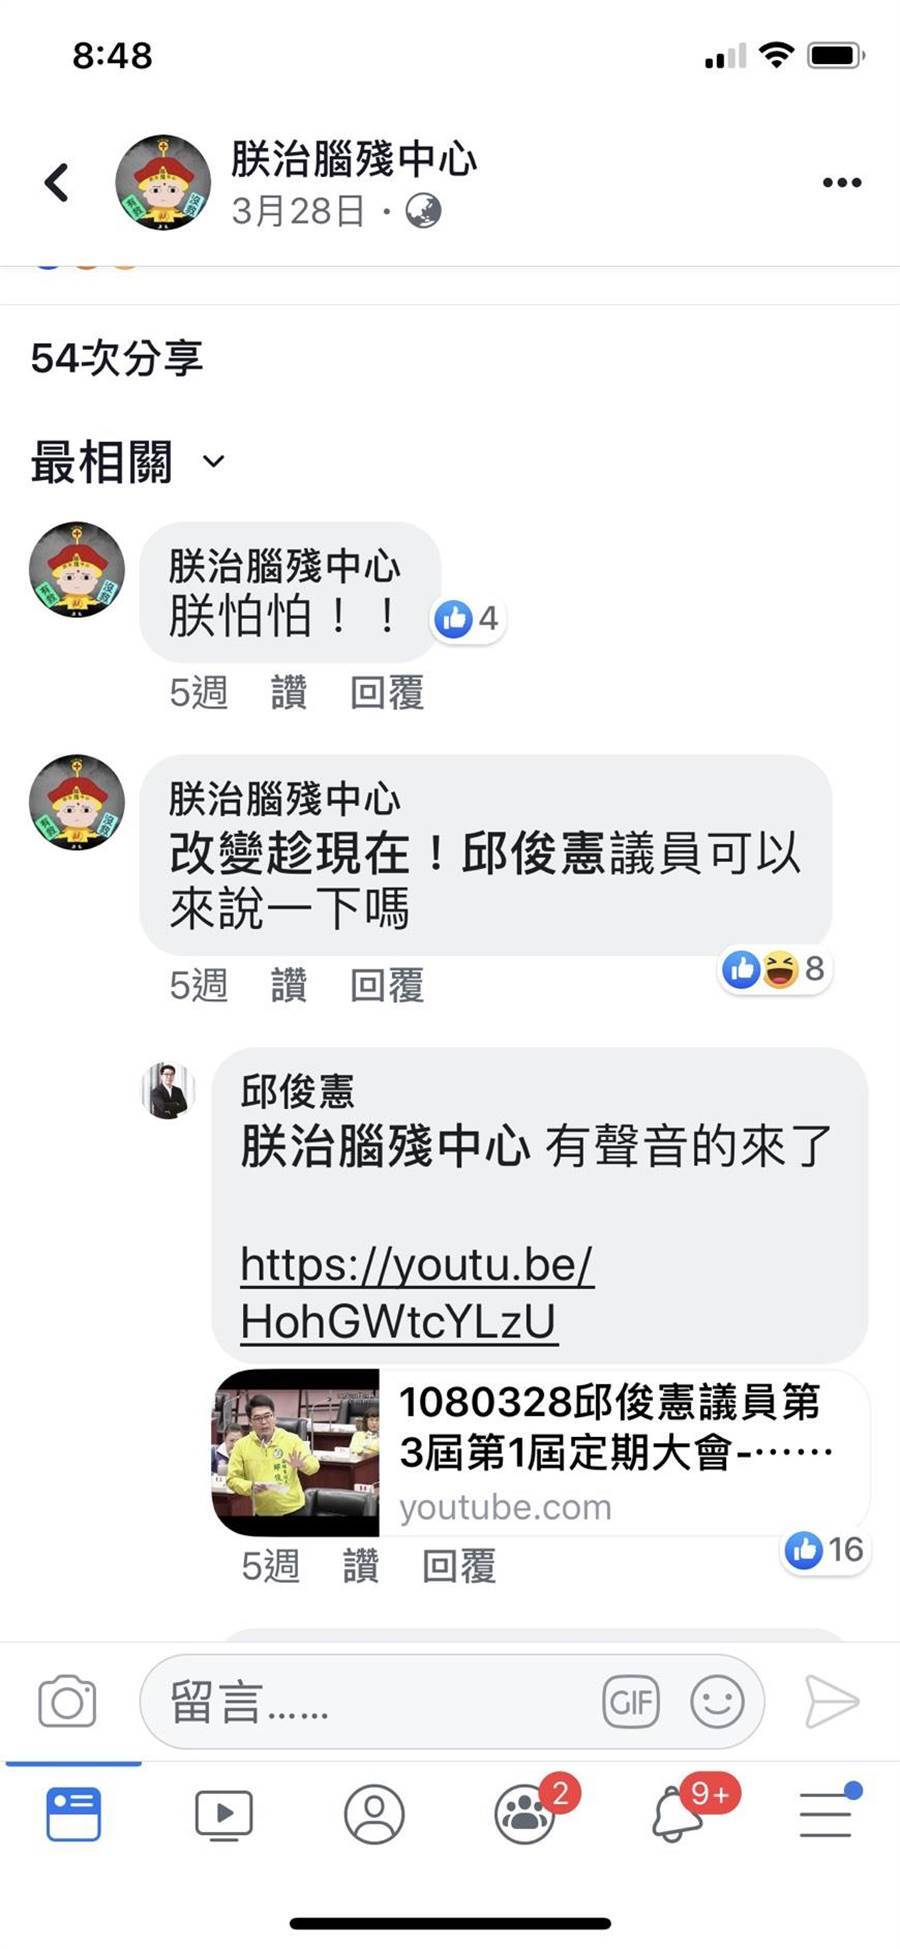Open the Watch video tab
The width and height of the screenshot is (900, 1949).
[x=224, y=1815]
